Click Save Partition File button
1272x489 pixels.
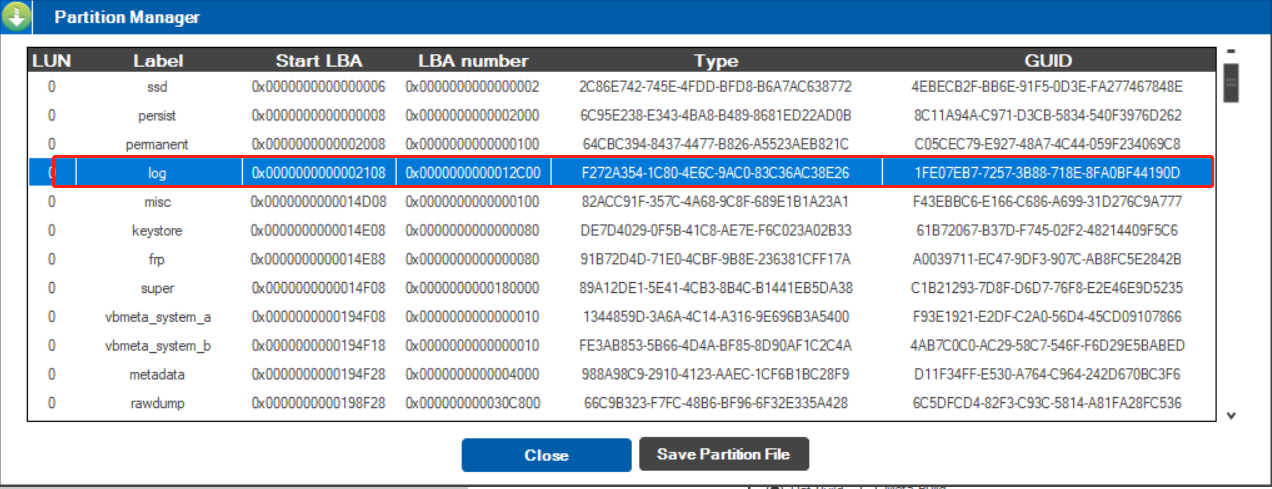(723, 454)
